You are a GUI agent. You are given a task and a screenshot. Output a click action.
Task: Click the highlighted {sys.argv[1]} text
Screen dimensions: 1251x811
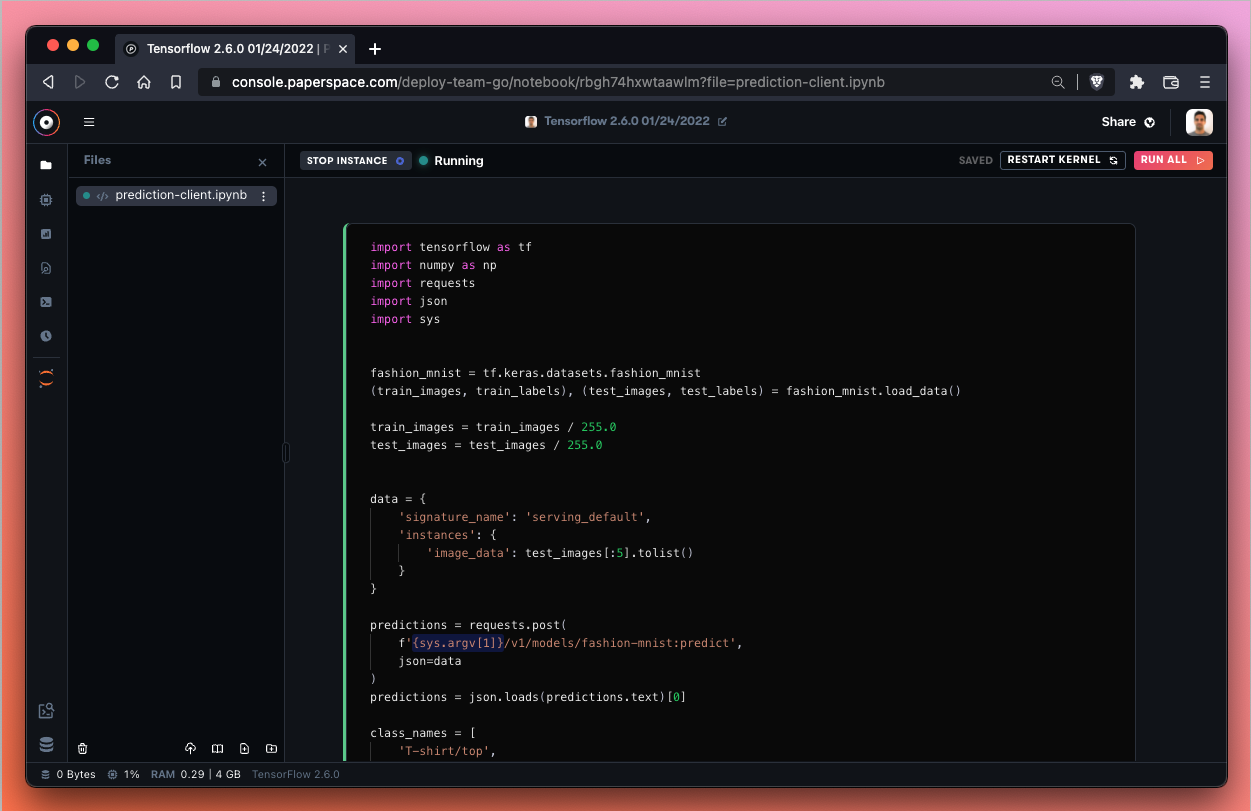pyautogui.click(x=457, y=643)
